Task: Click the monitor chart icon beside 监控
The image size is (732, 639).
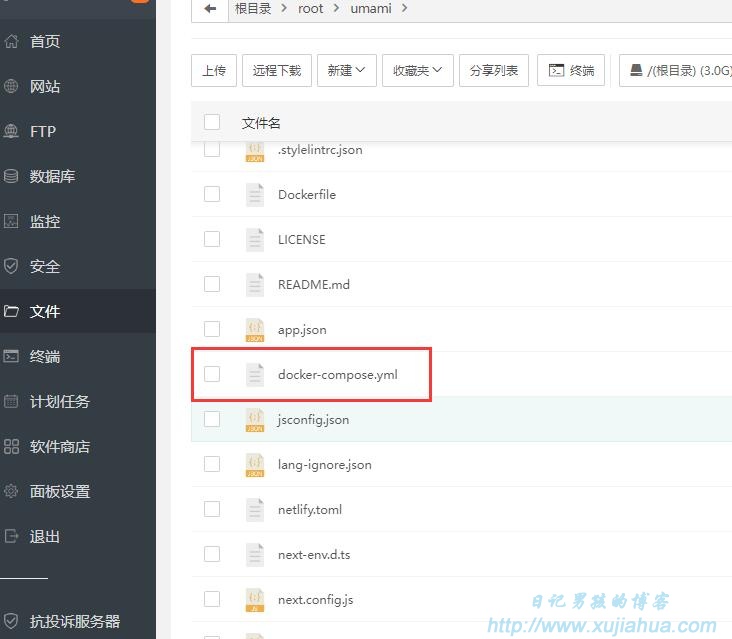Action: [11, 221]
